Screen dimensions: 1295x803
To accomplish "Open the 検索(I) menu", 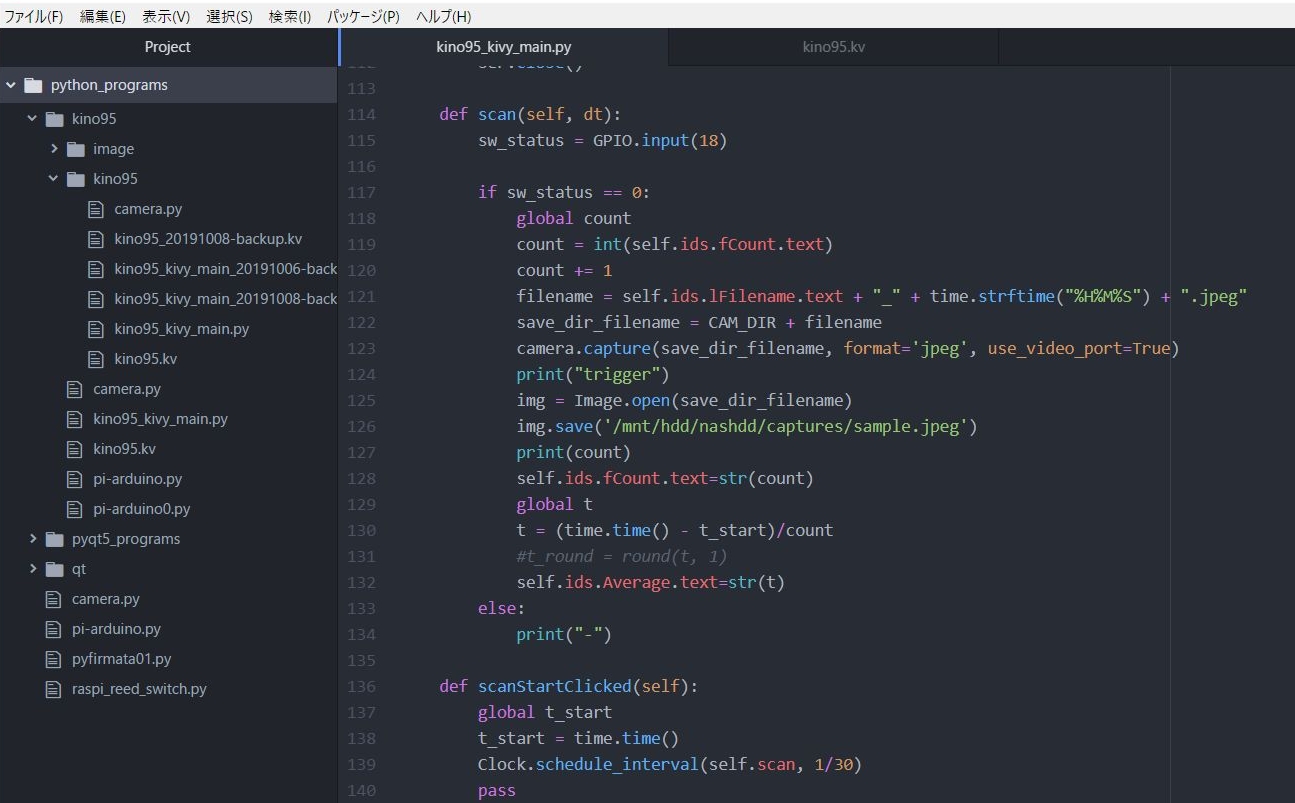I will (x=290, y=17).
